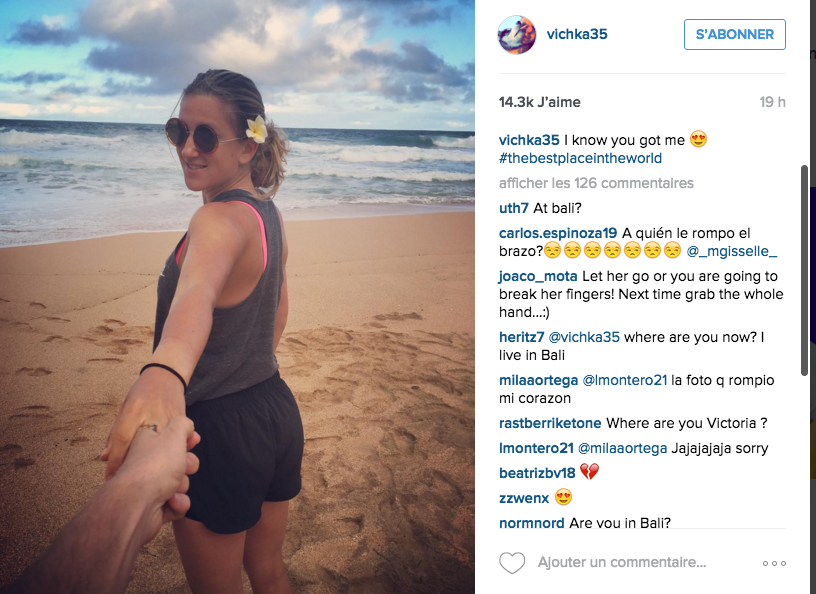Click the @milaaortega mention

pyautogui.click(x=622, y=448)
